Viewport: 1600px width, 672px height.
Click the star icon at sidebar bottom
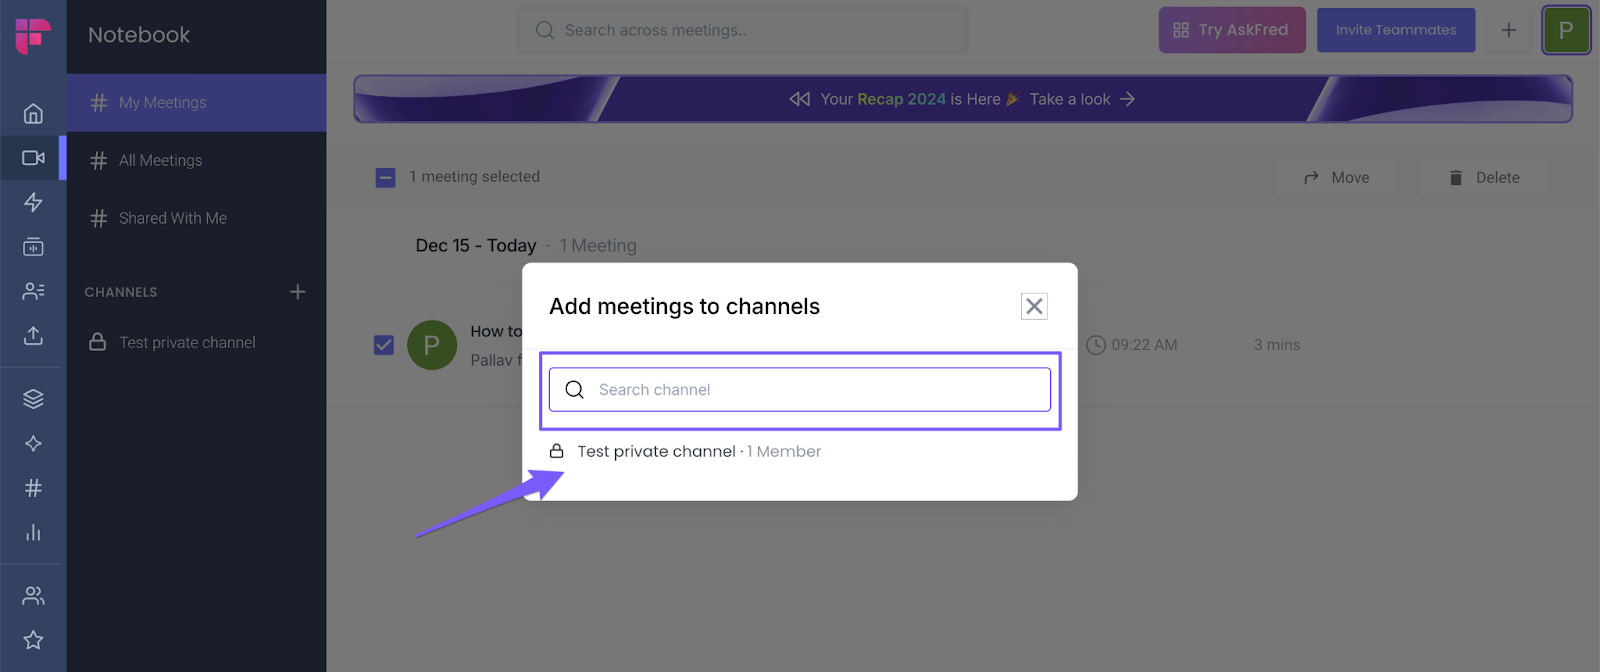click(x=33, y=640)
